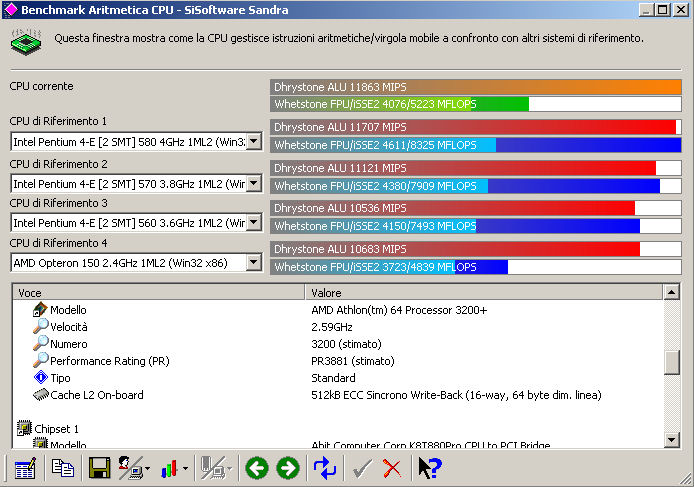Open the CPU di Riferimento 2 dropdown

(254, 183)
